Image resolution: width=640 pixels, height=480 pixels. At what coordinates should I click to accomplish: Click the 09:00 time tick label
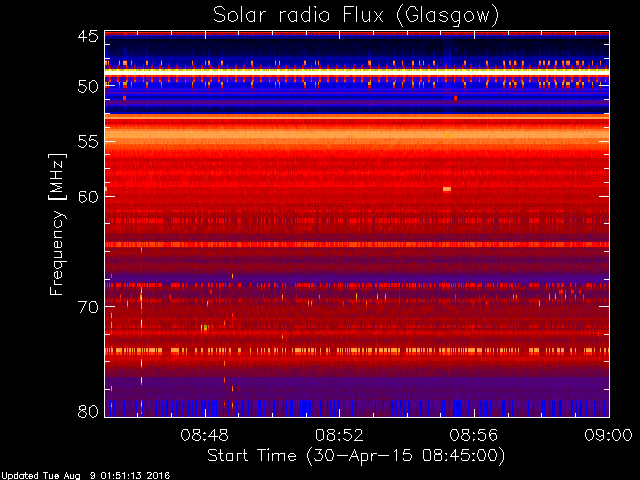coord(609,436)
